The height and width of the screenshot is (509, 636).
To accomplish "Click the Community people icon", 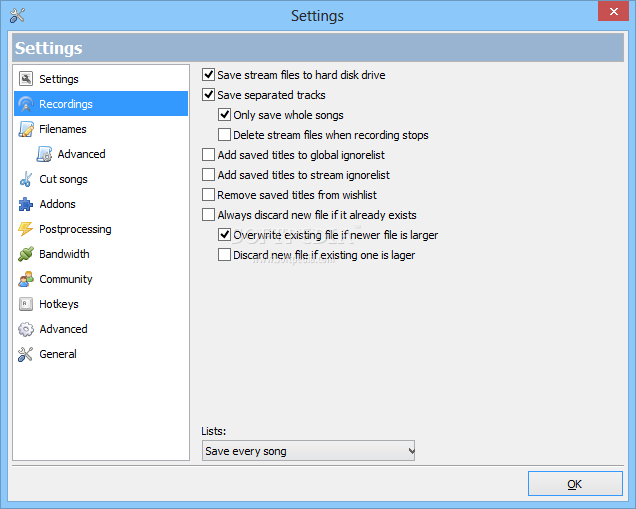I will click(x=26, y=279).
